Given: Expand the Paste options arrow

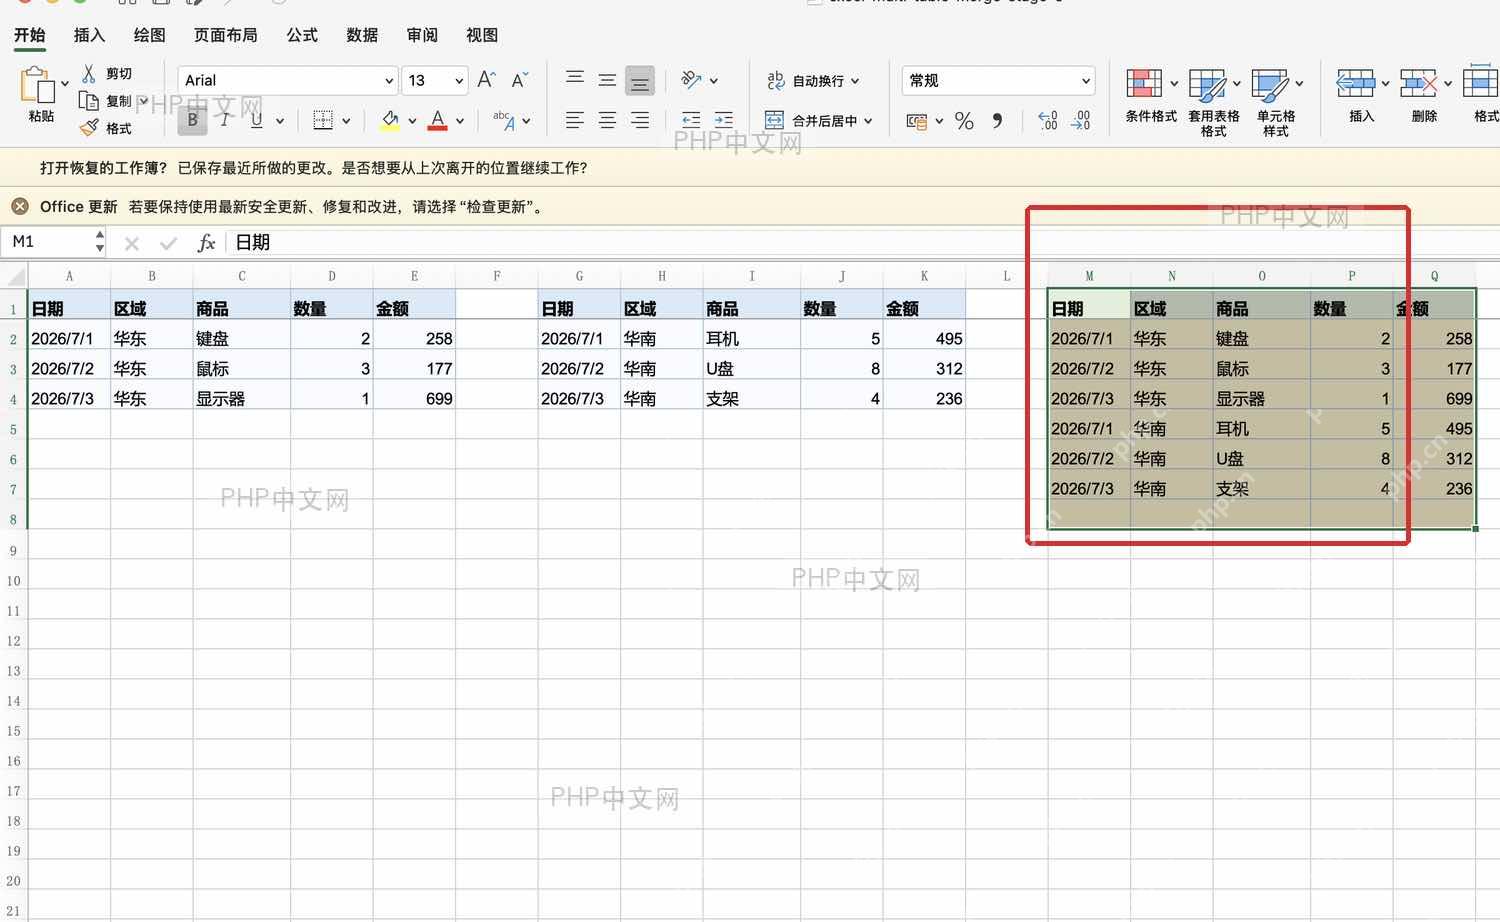Looking at the screenshot, I should point(65,84).
